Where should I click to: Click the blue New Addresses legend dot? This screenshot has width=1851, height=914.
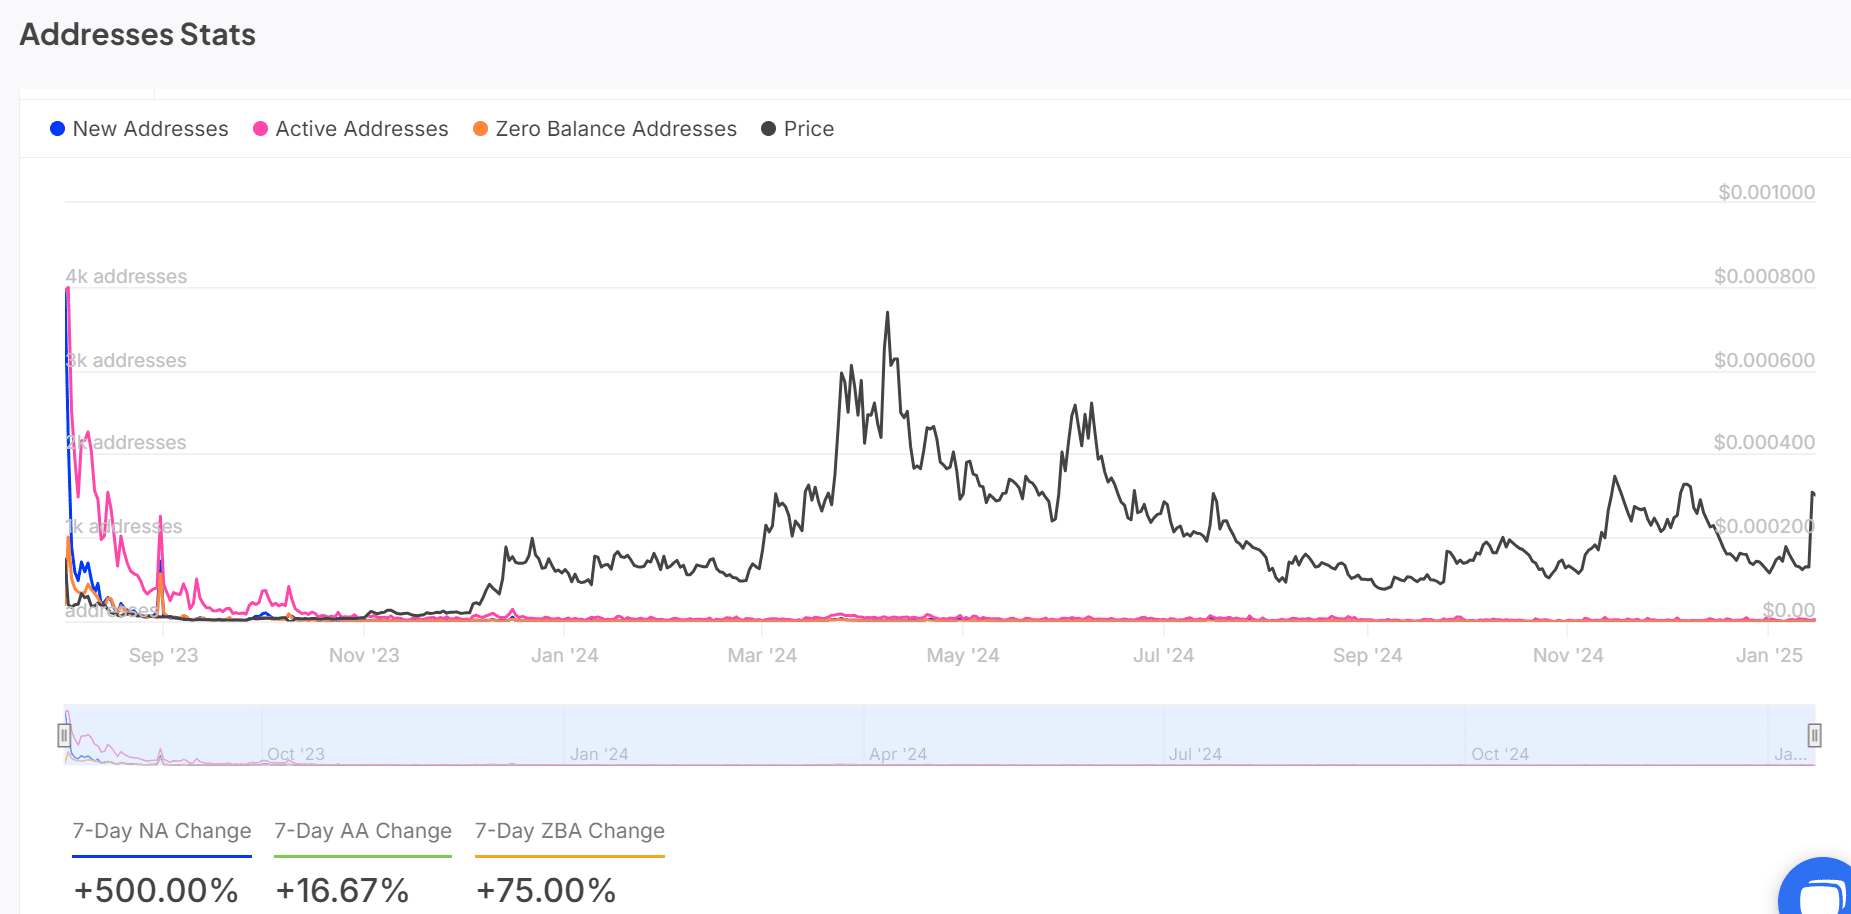[58, 129]
